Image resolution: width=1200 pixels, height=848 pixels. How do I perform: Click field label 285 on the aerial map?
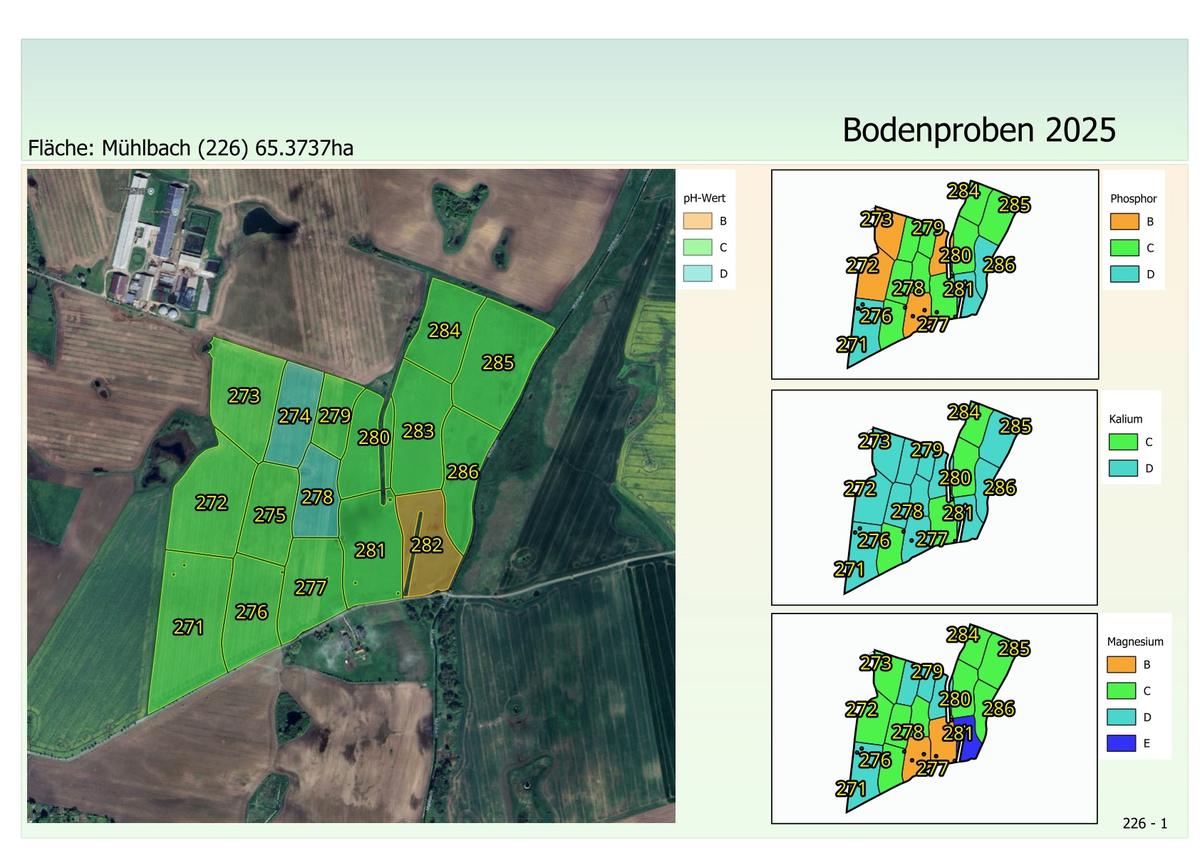tap(498, 363)
